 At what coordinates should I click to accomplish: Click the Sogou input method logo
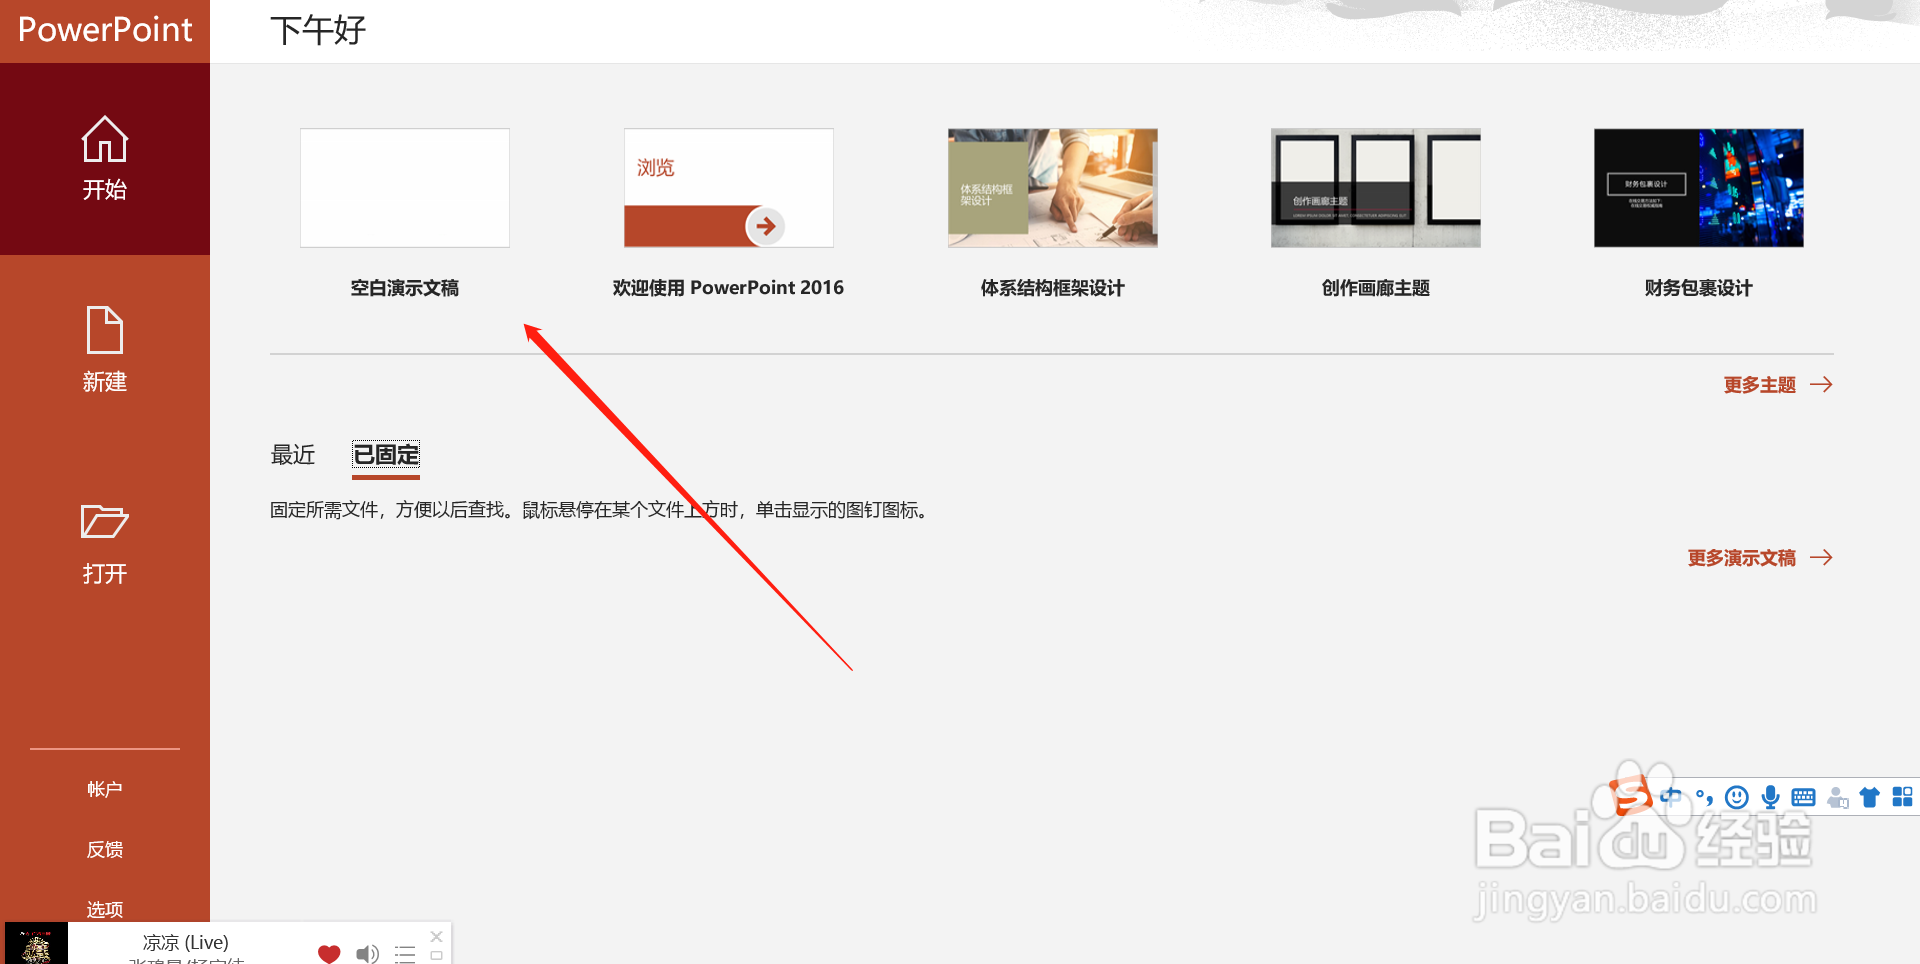pyautogui.click(x=1630, y=796)
